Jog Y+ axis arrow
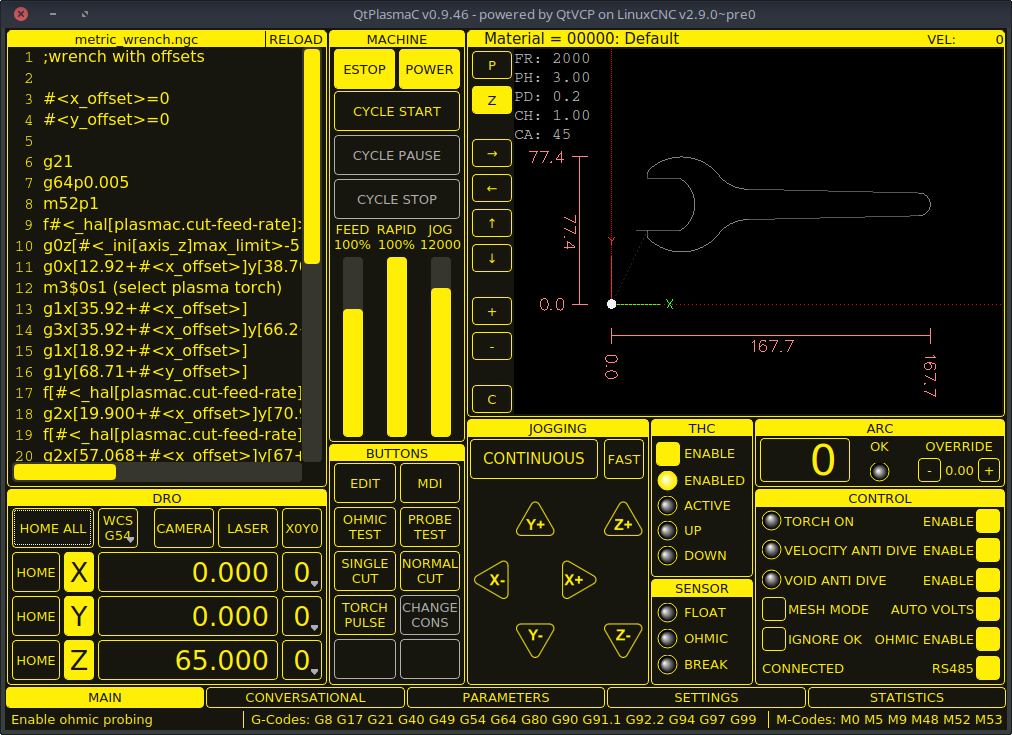This screenshot has height=735, width=1012. point(535,521)
